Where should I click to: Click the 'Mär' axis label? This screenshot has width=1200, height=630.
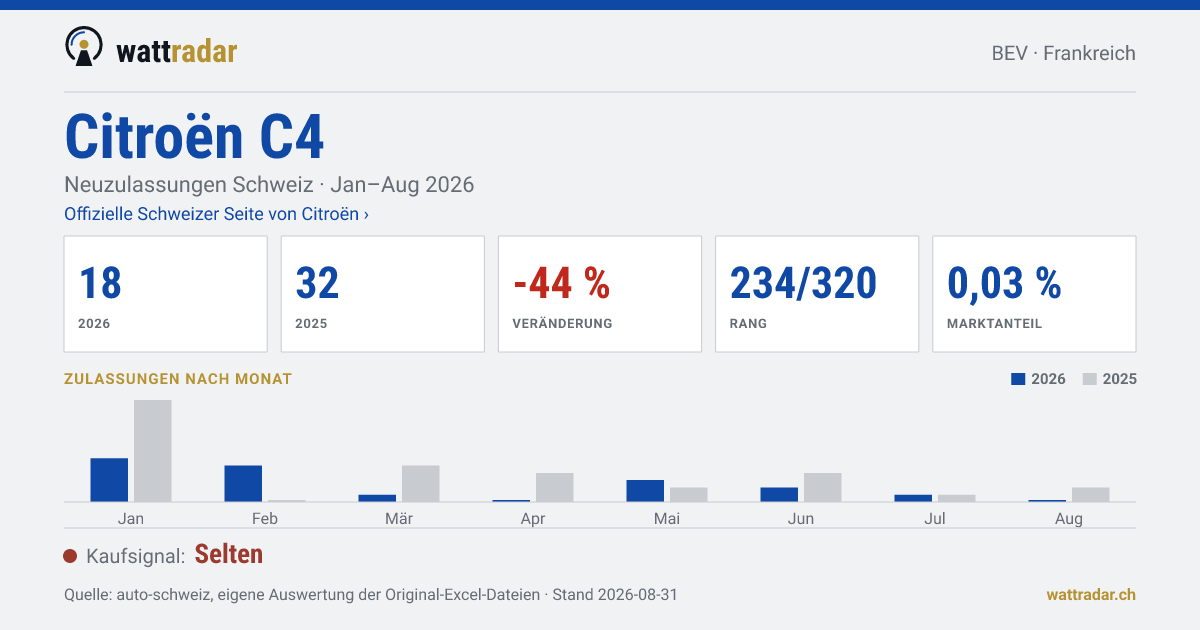pos(399,519)
